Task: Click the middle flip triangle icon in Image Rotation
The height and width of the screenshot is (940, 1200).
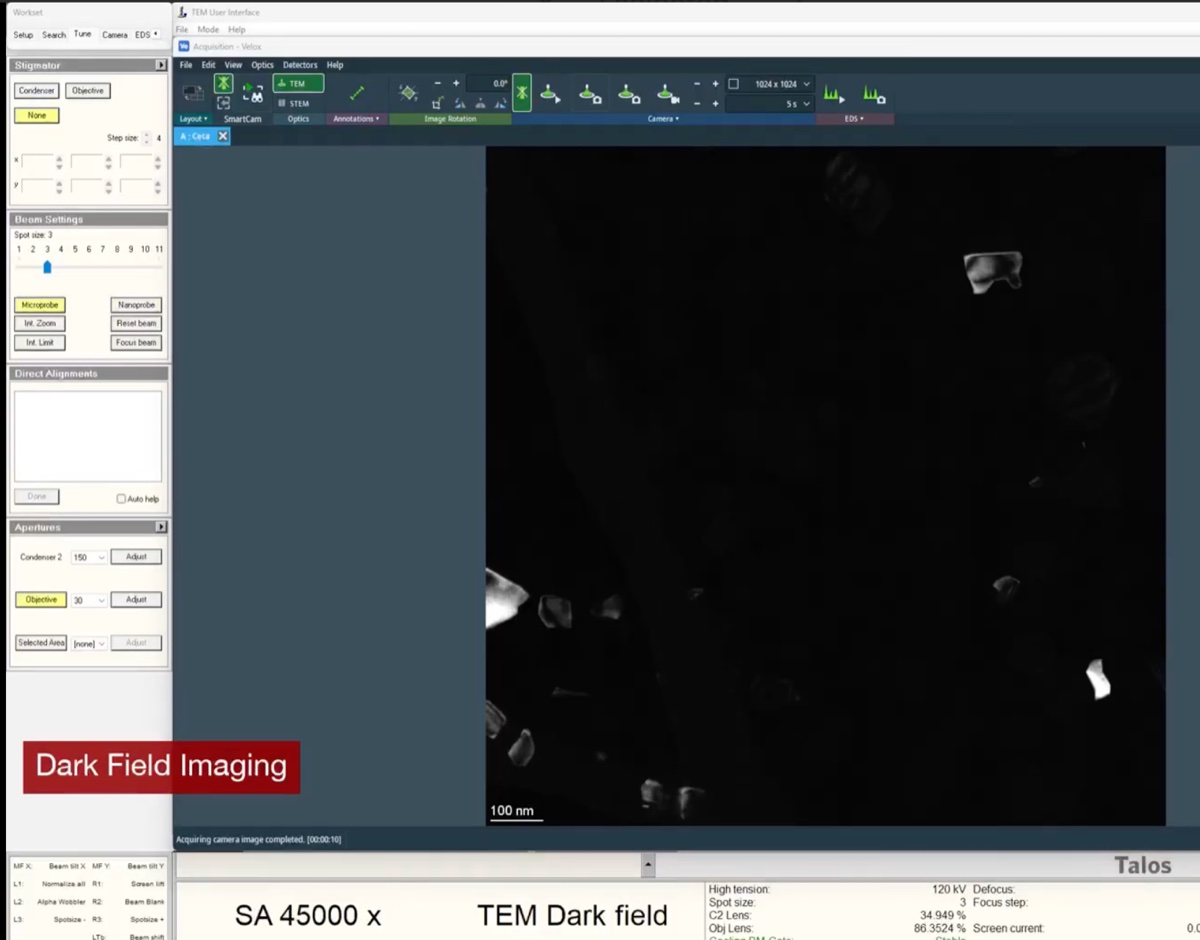Action: click(x=480, y=103)
